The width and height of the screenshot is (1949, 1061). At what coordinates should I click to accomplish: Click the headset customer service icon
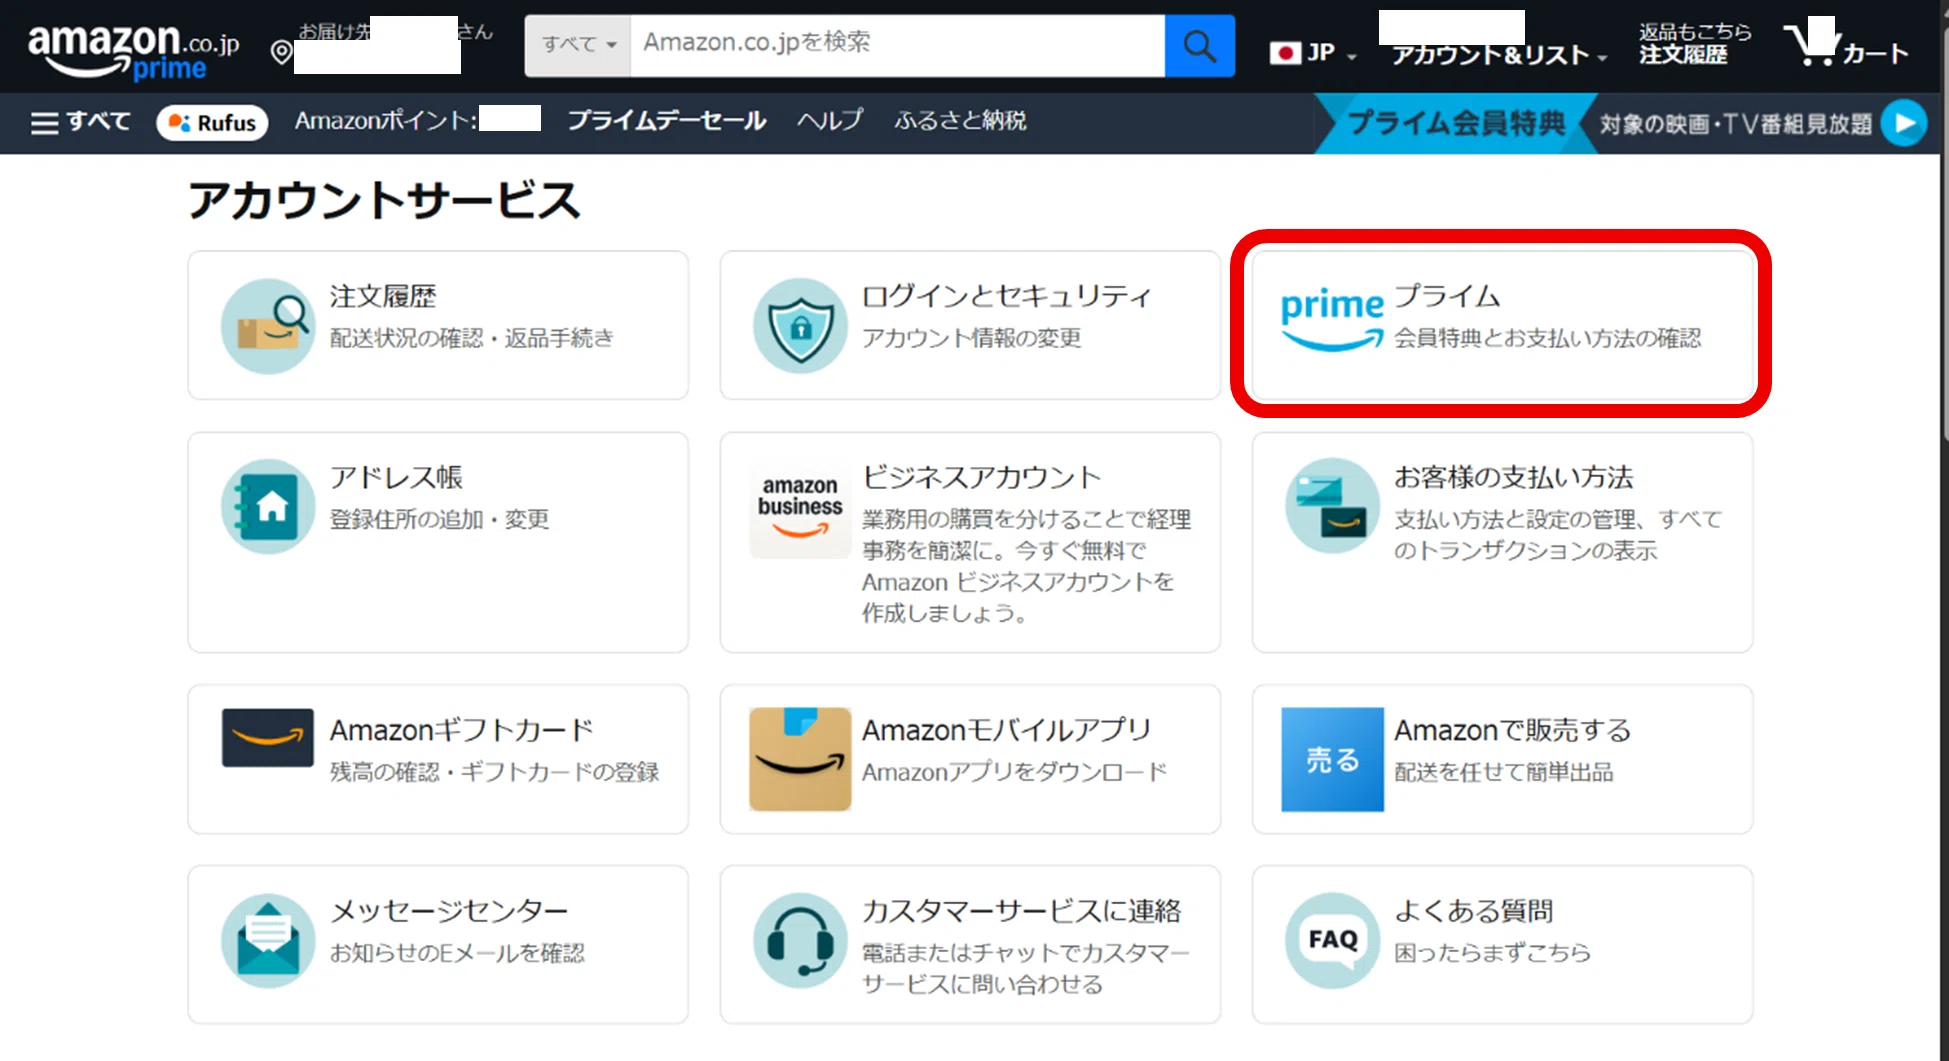[x=800, y=941]
